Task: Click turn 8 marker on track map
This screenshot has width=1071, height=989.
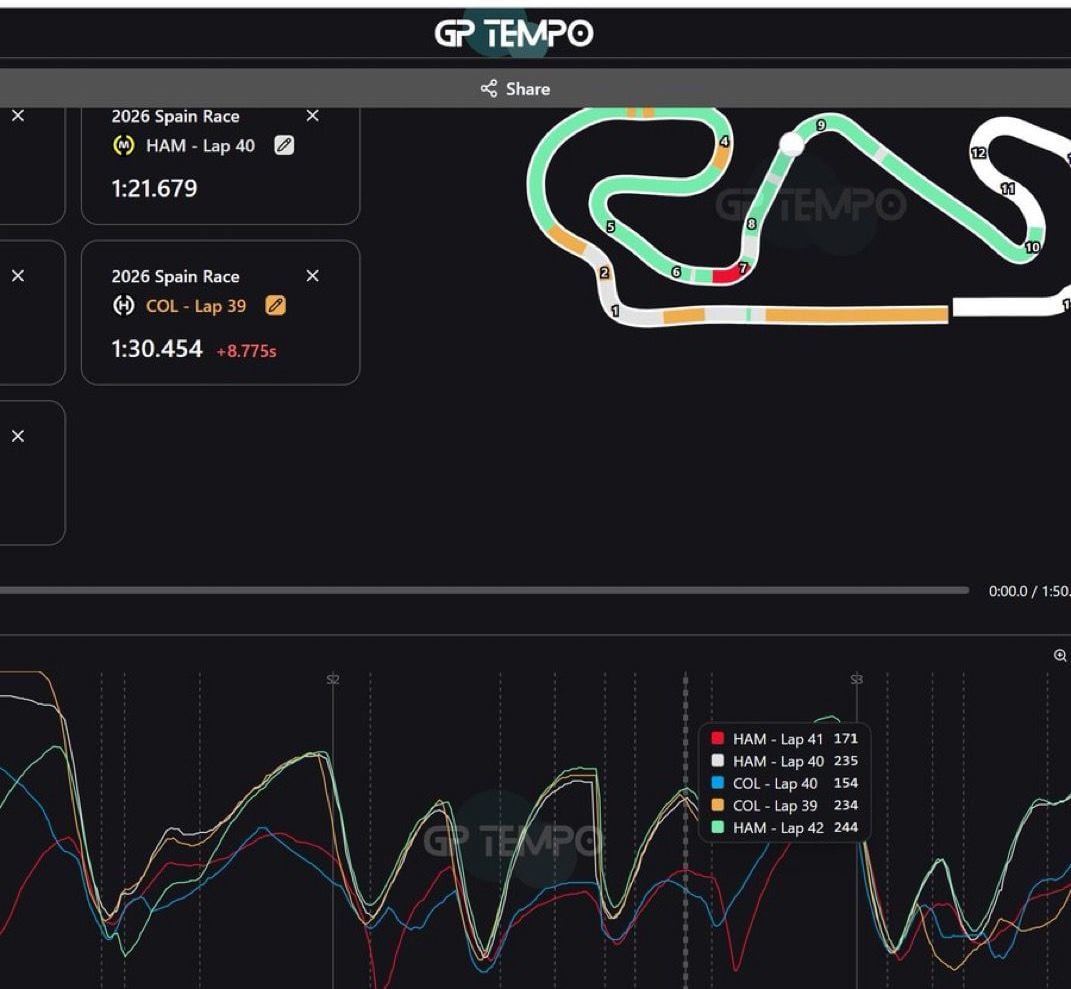Action: pos(751,223)
